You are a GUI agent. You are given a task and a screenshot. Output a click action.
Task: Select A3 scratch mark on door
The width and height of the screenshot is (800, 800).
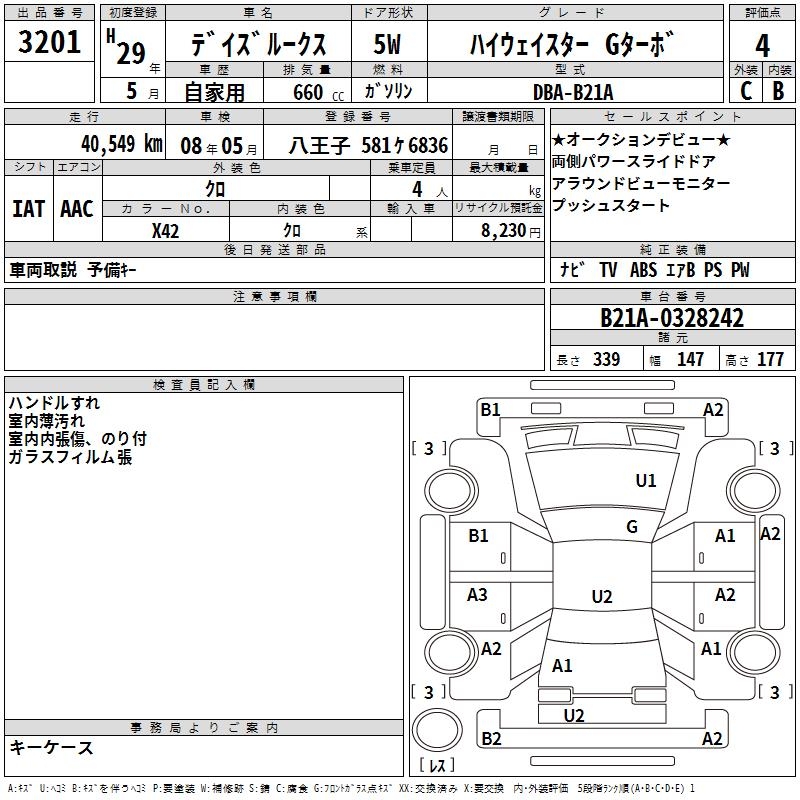point(477,594)
